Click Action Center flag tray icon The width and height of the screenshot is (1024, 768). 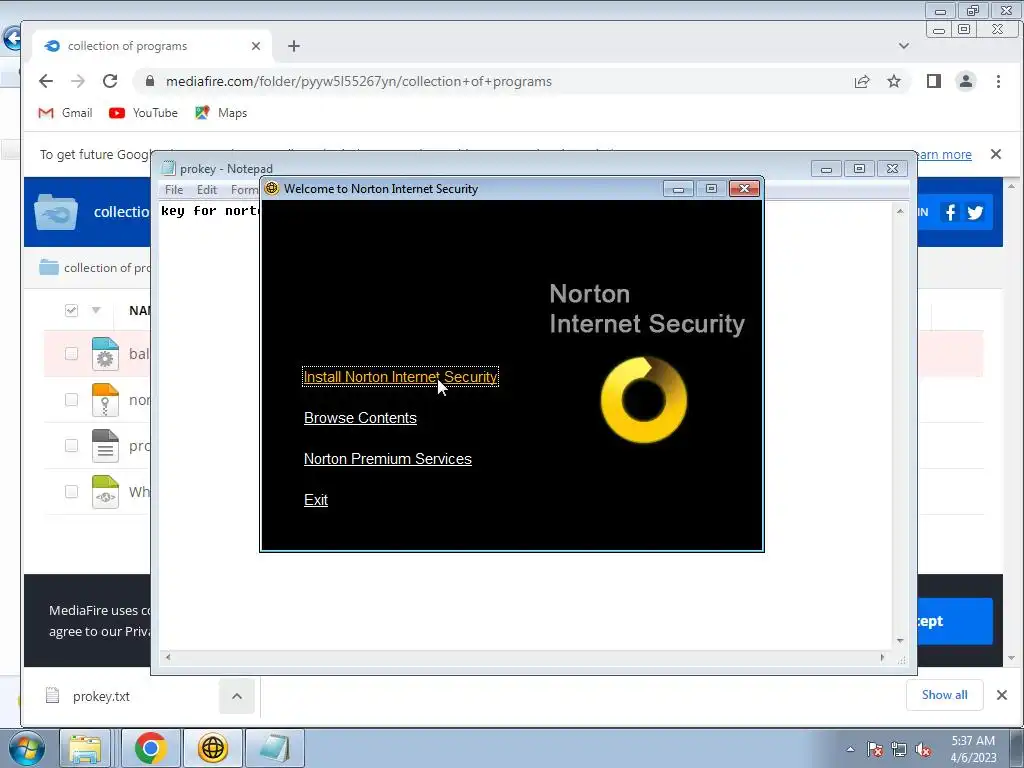(x=875, y=750)
